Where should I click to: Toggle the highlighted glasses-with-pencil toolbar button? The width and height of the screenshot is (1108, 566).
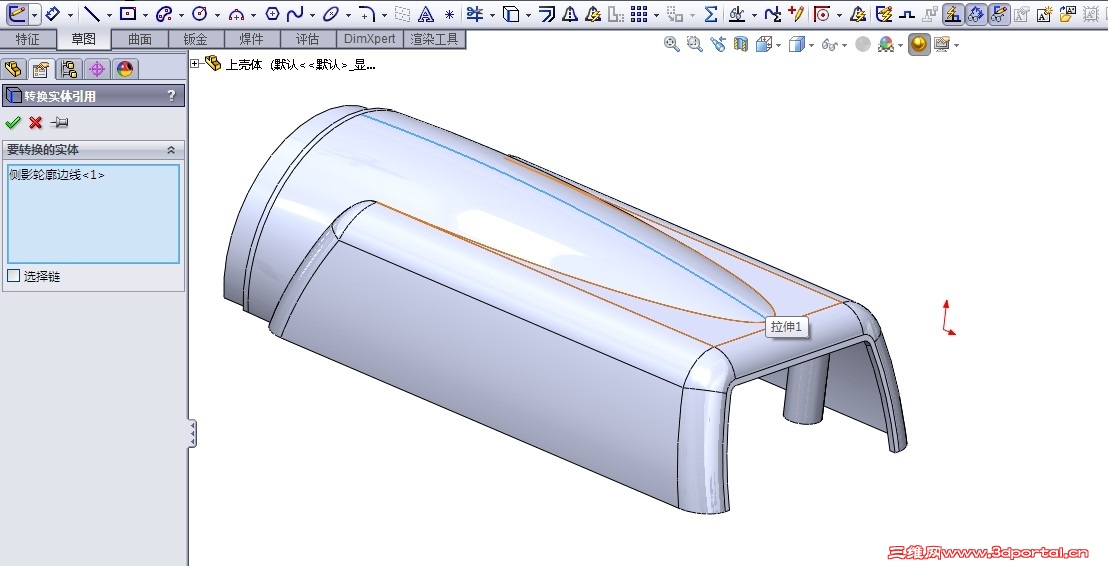tap(998, 13)
